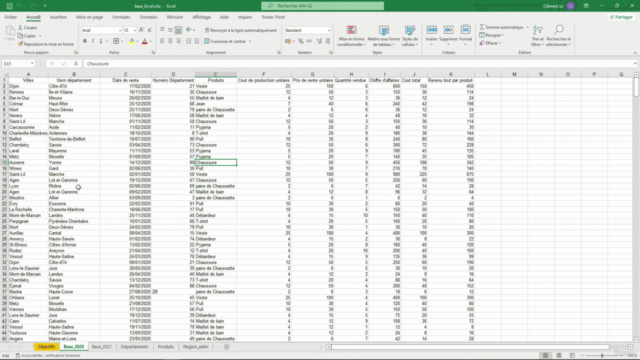Decrease indent in the Alignement group
Viewport: 640px width, 360px height.
click(189, 41)
